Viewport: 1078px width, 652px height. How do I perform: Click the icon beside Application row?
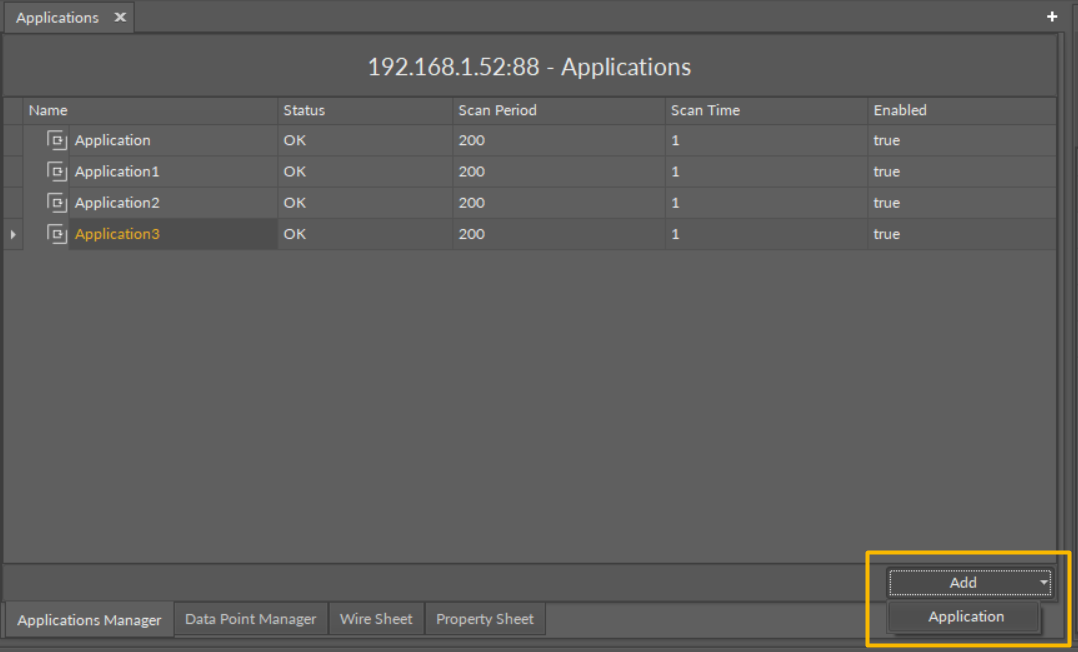(56, 140)
